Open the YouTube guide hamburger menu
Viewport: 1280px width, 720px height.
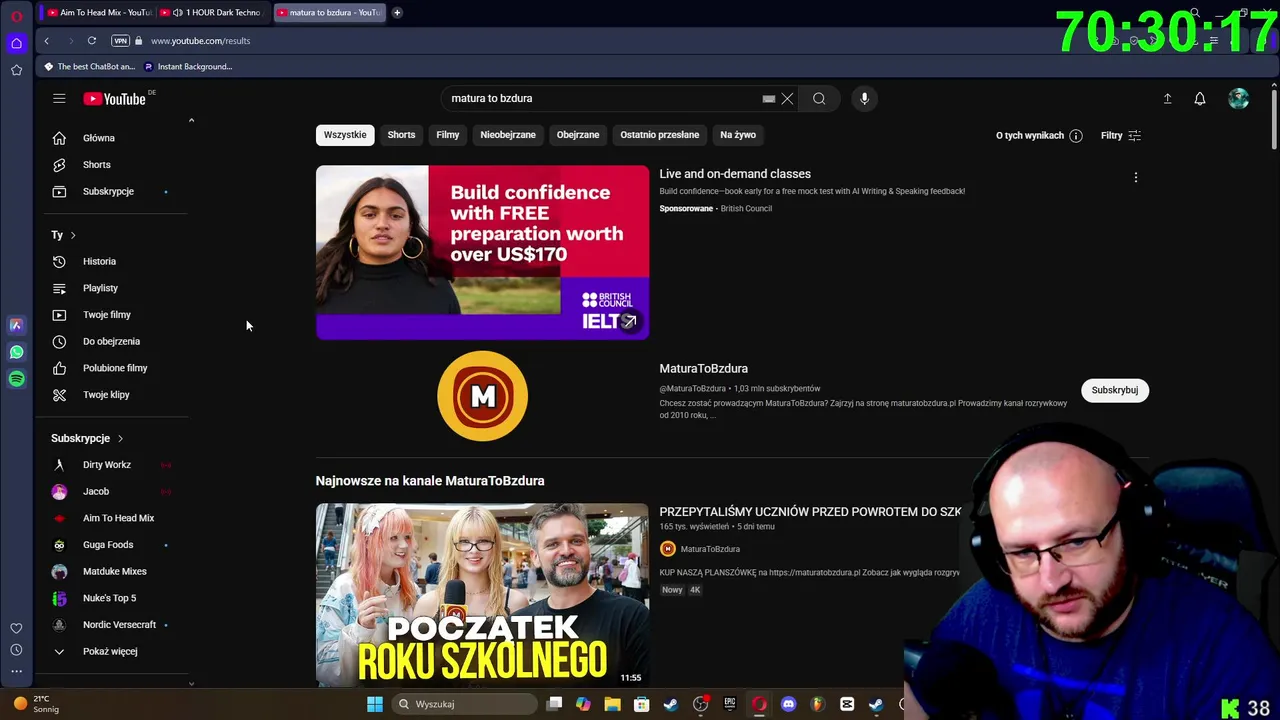pyautogui.click(x=59, y=98)
